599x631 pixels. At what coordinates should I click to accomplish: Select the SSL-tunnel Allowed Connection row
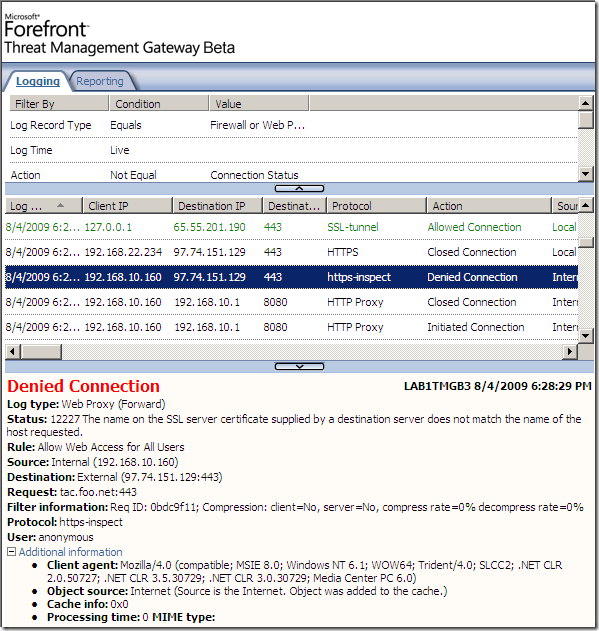(291, 227)
